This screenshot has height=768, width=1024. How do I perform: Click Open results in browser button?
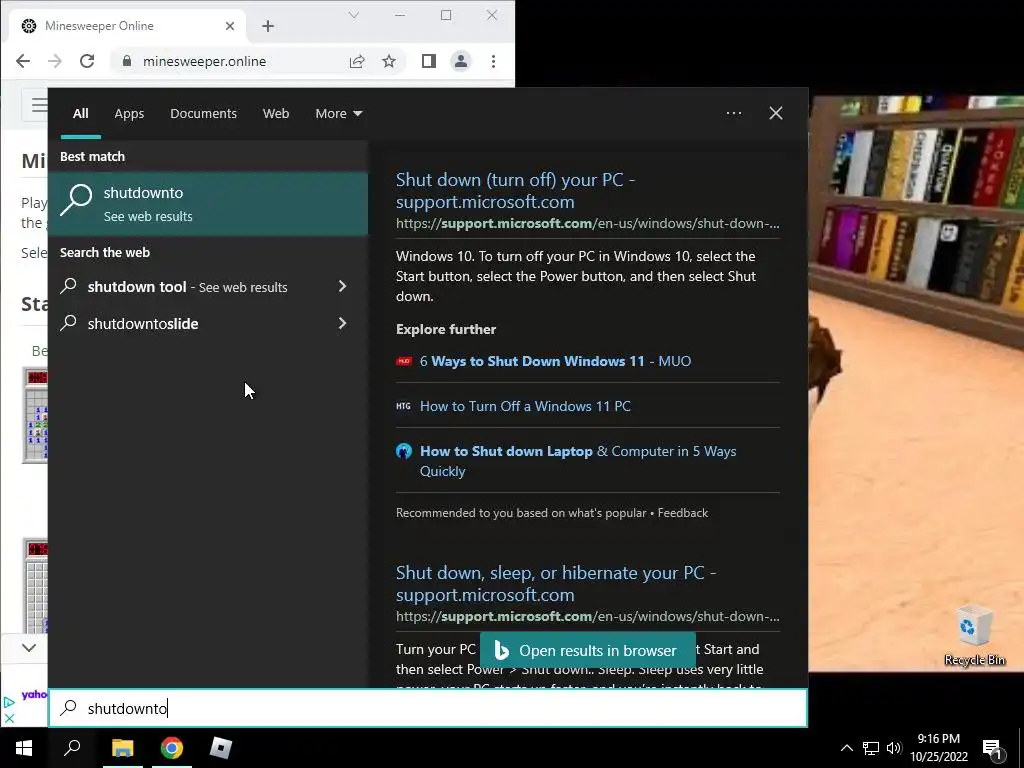tap(588, 650)
